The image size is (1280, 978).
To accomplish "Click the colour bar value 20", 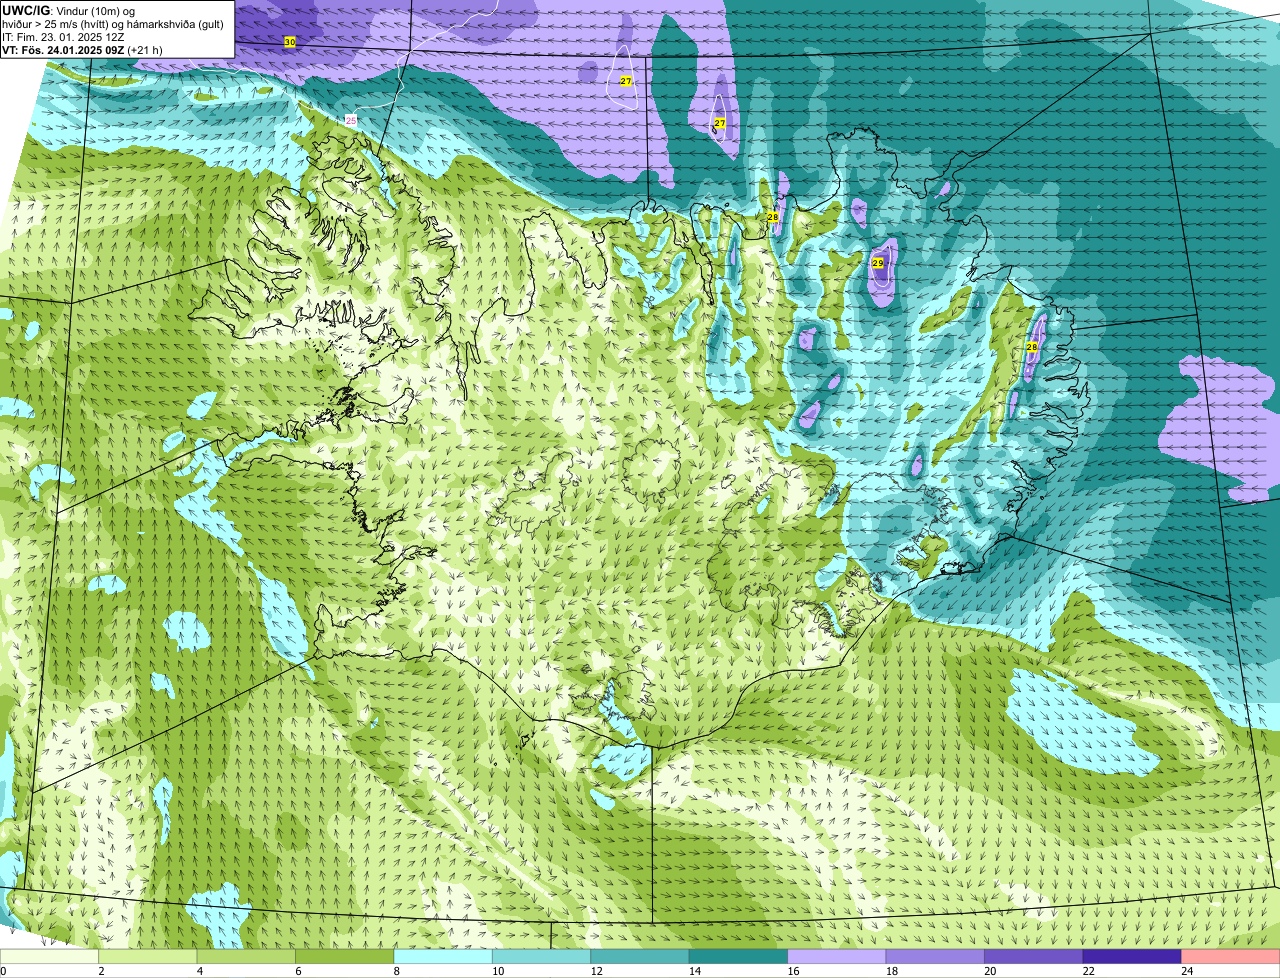I will [990, 971].
